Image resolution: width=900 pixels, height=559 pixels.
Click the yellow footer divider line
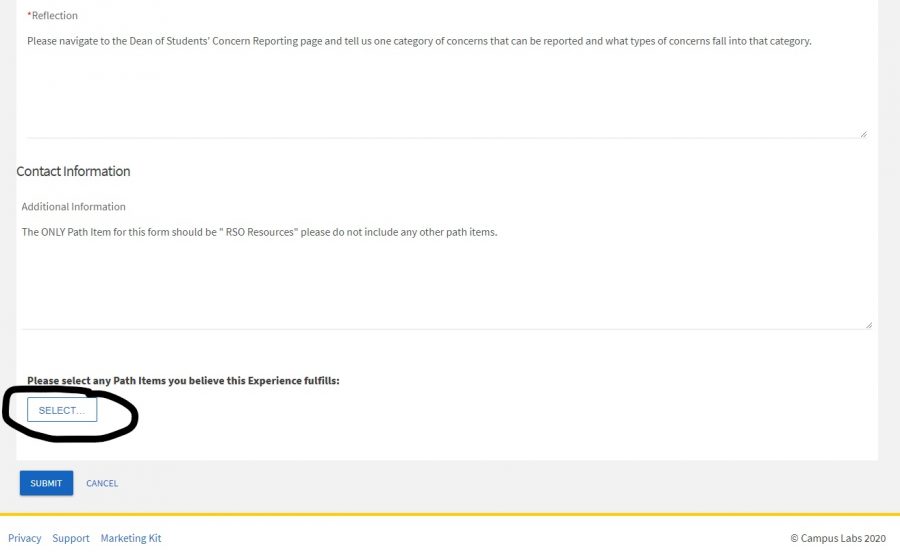pyautogui.click(x=450, y=514)
